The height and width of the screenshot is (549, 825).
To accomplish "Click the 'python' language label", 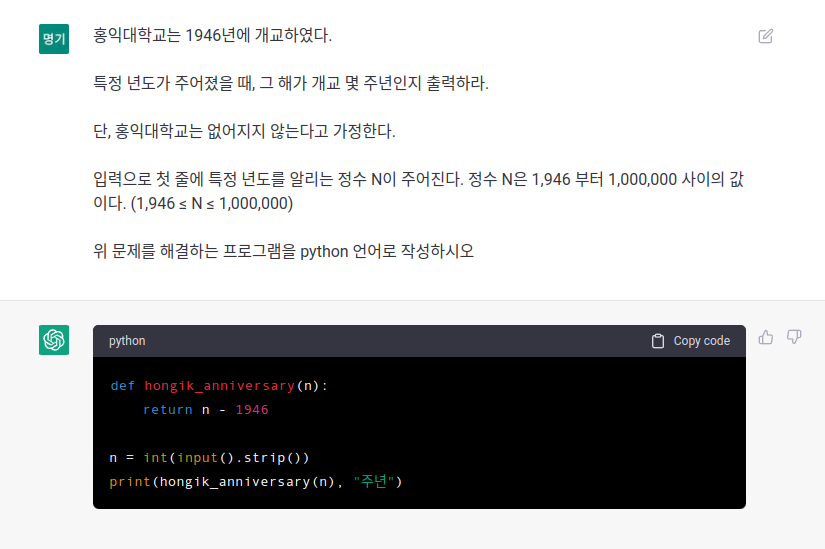I will pyautogui.click(x=127, y=341).
